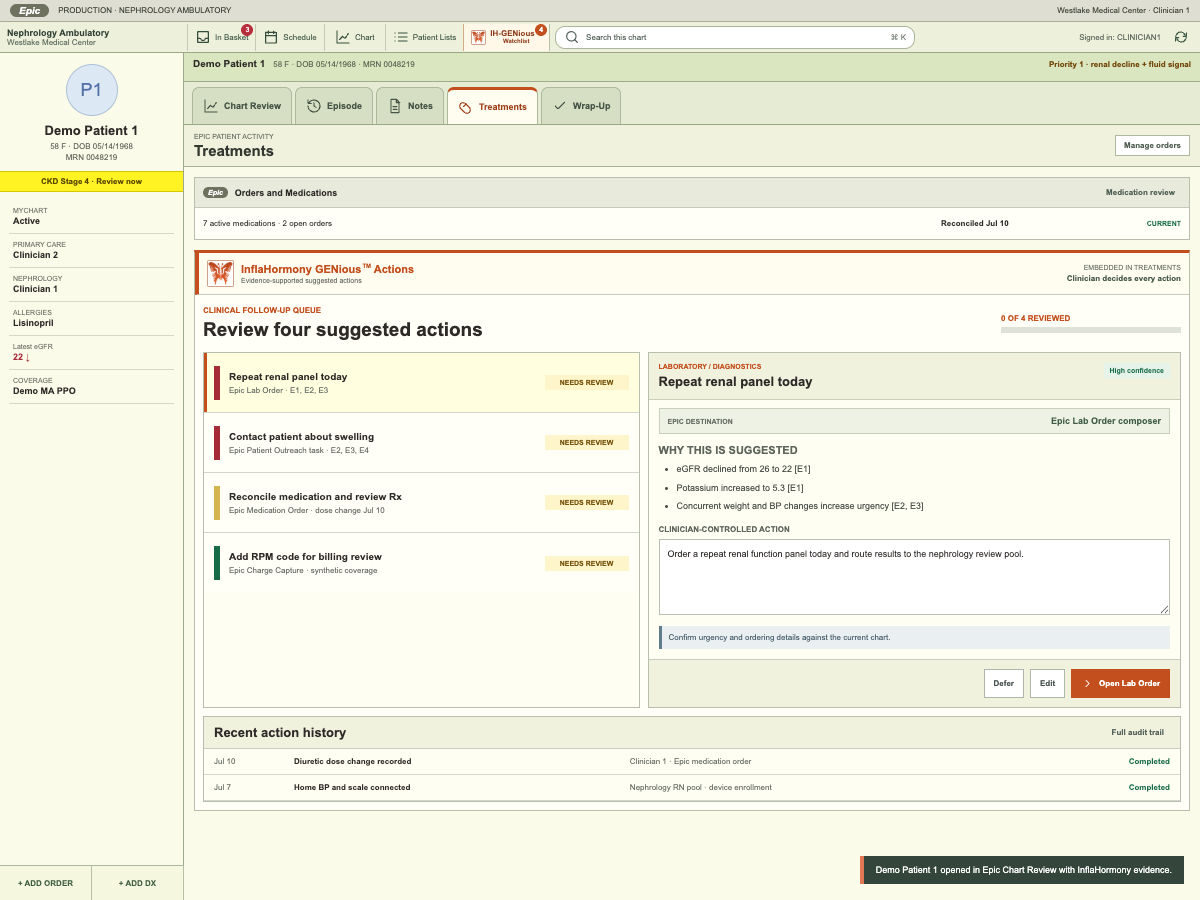Click the Epic logo in the top bar
The width and height of the screenshot is (1200, 900).
tap(29, 10)
